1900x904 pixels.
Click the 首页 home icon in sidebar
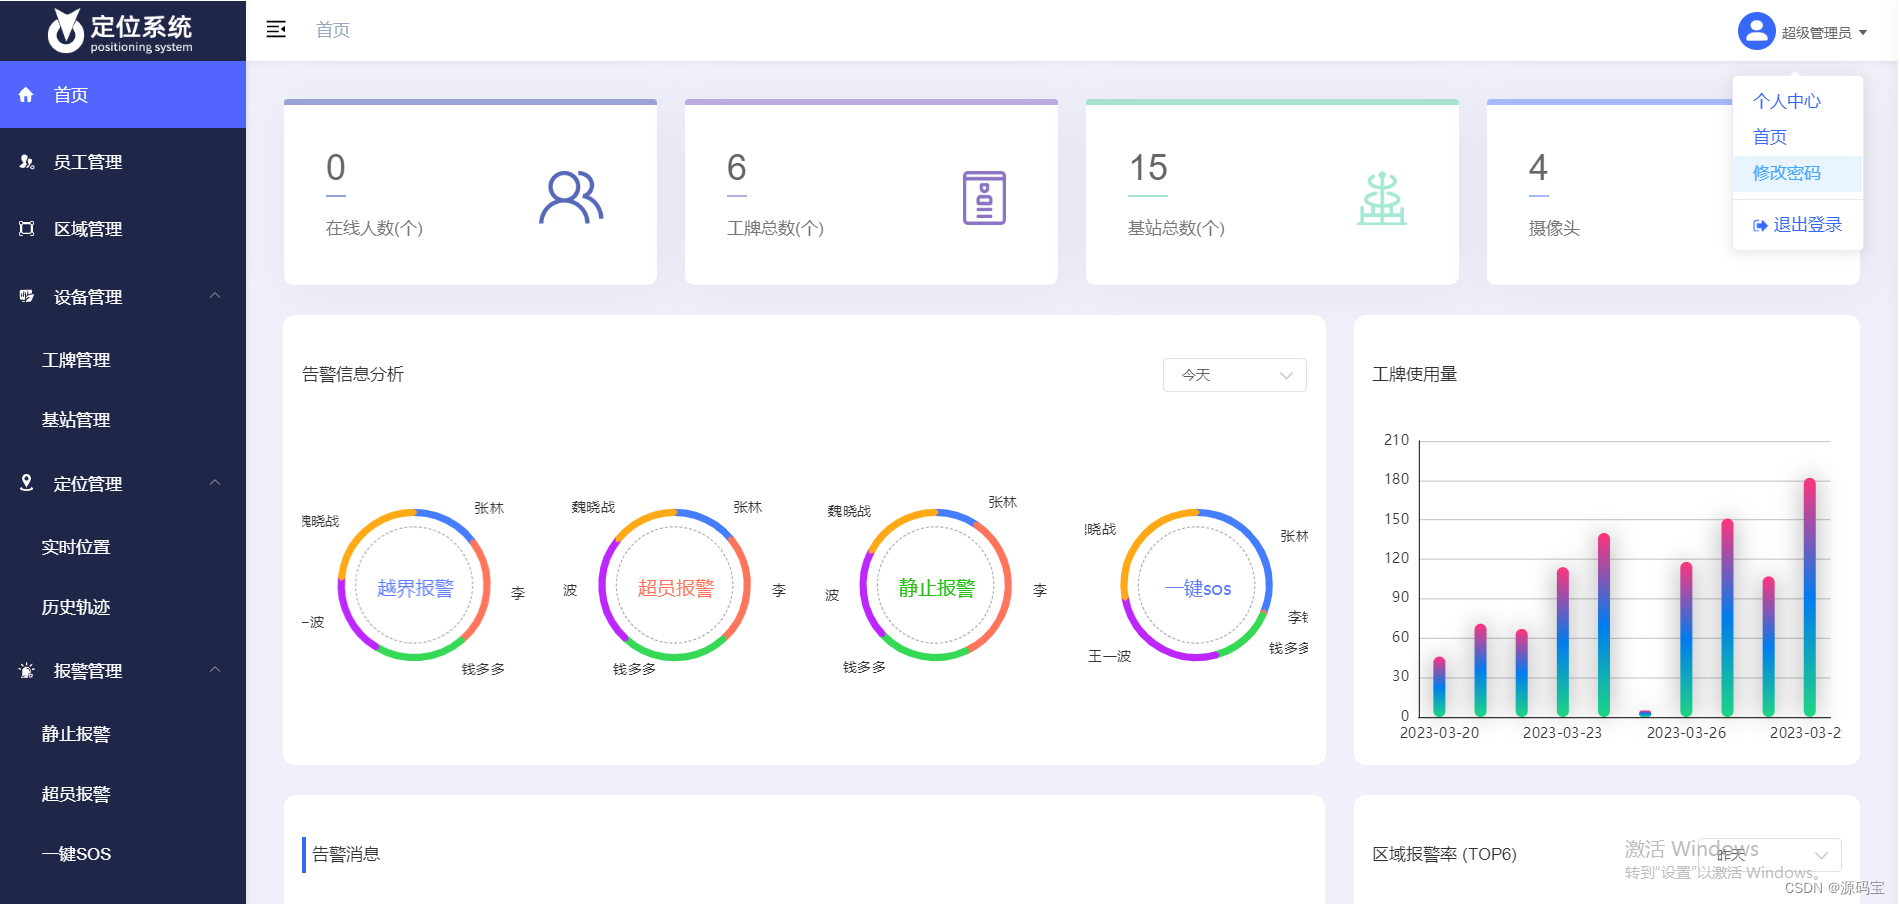coord(26,94)
